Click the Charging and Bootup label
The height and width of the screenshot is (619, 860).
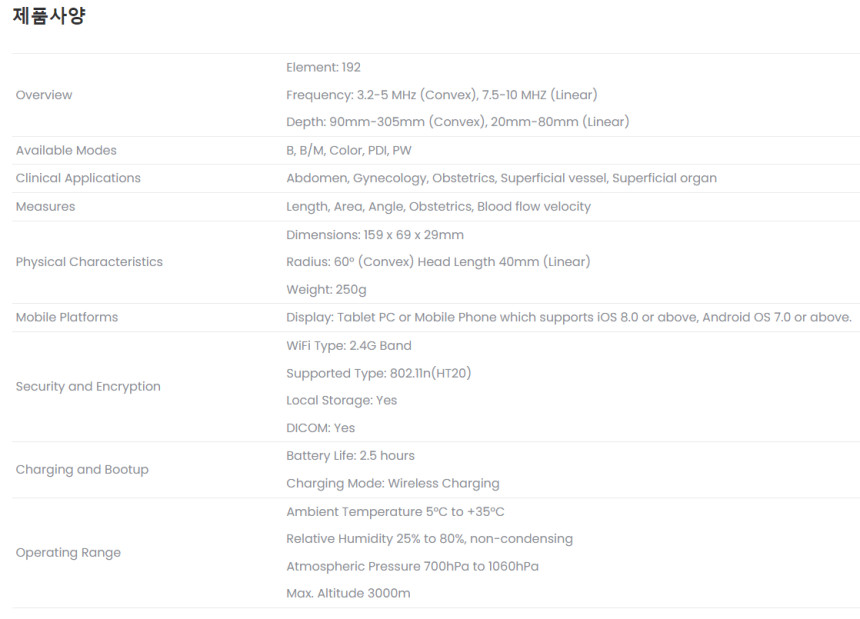coord(82,469)
